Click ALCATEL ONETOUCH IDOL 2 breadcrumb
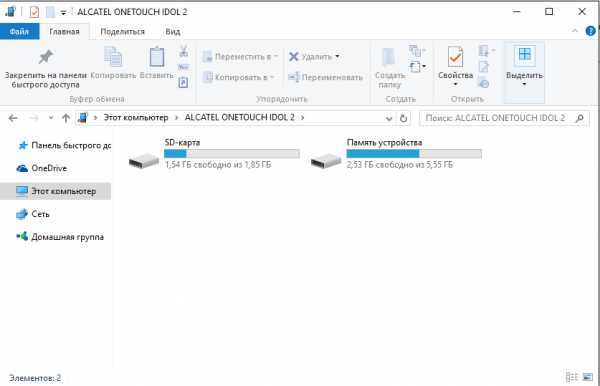 click(x=240, y=118)
